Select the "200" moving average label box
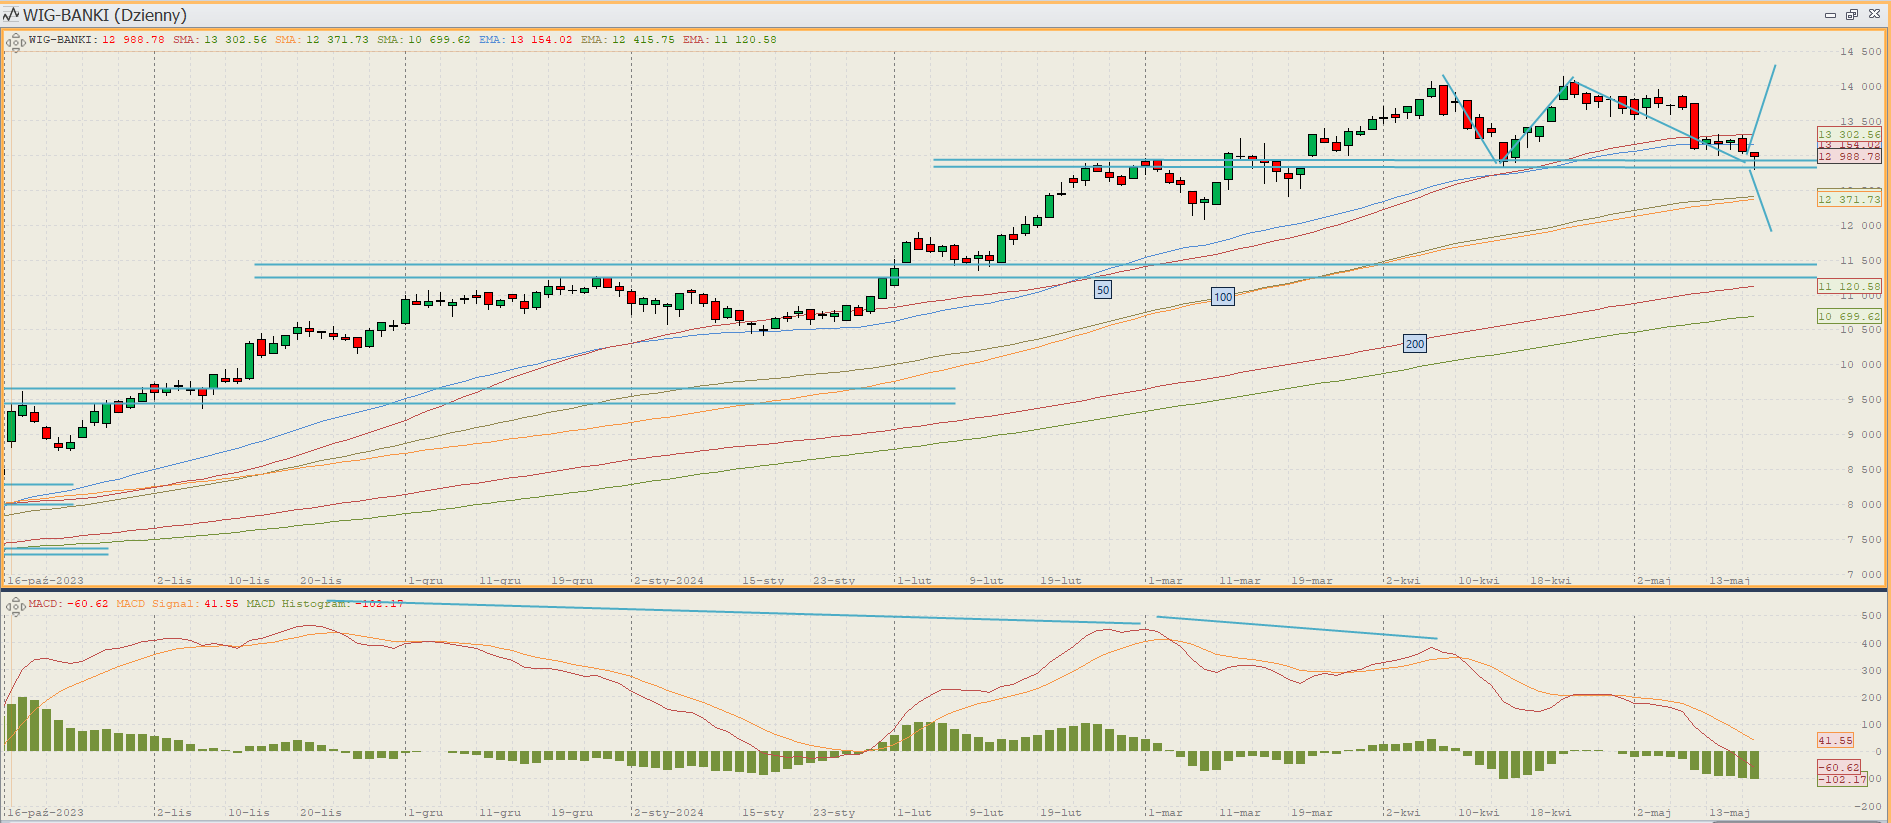 pyautogui.click(x=1415, y=344)
